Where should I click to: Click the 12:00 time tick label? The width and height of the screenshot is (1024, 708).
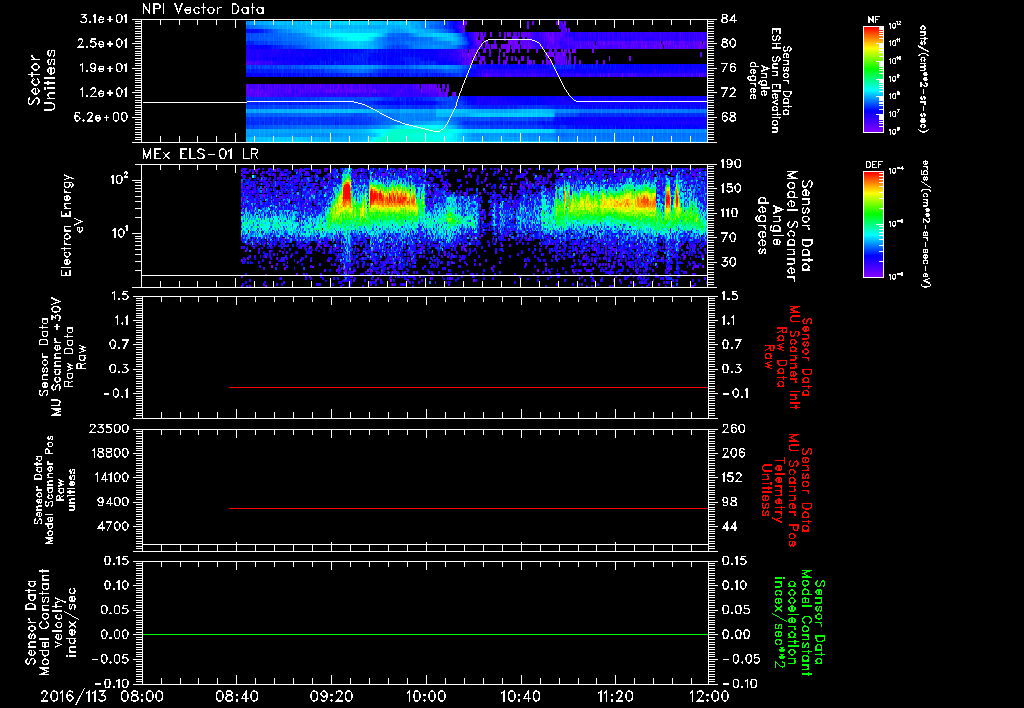709,696
